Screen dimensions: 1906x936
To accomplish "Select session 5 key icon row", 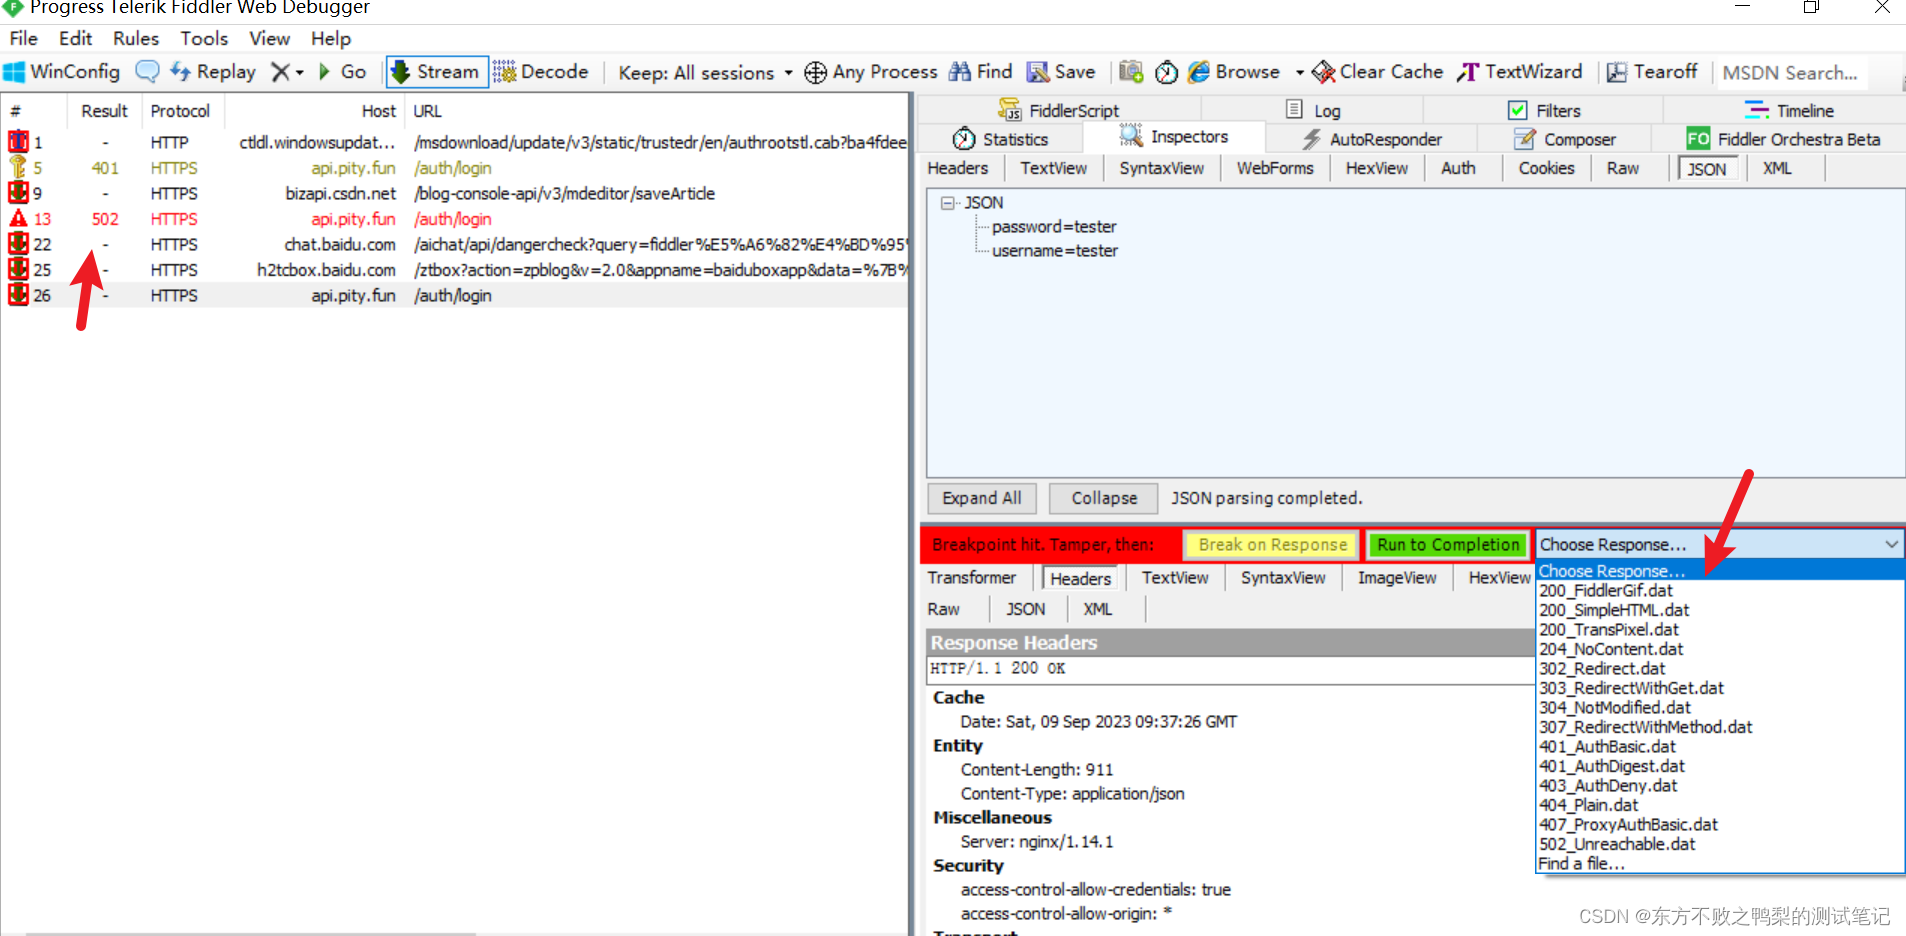I will 454,168.
